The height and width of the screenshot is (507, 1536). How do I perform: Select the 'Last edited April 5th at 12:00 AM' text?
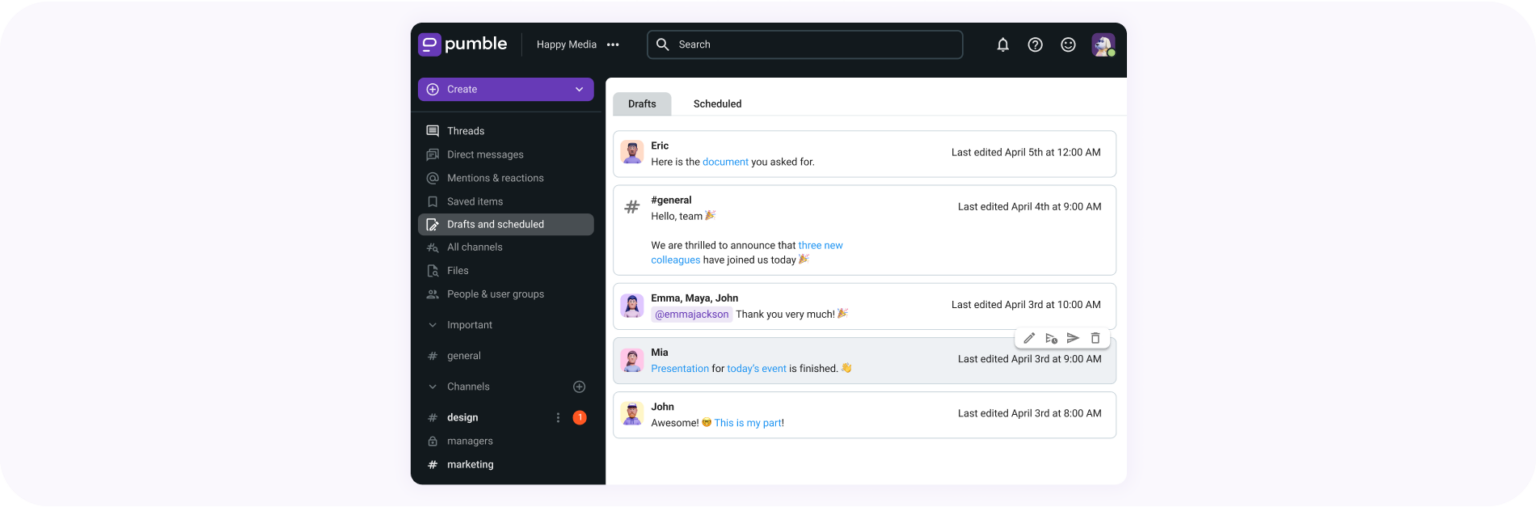coord(1026,153)
